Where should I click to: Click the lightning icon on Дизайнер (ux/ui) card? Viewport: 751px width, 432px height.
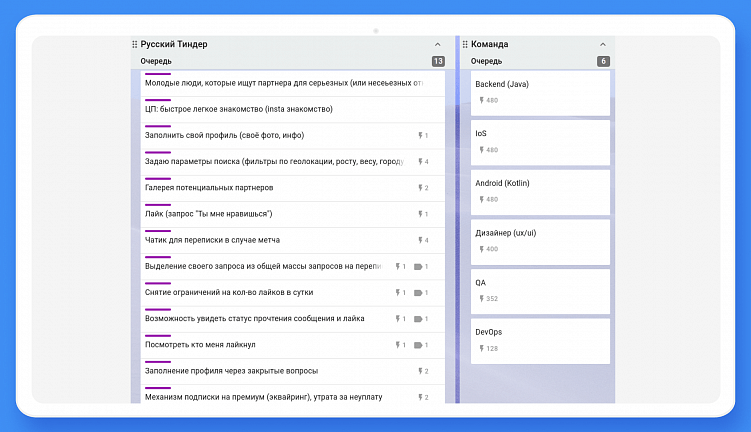(482, 249)
